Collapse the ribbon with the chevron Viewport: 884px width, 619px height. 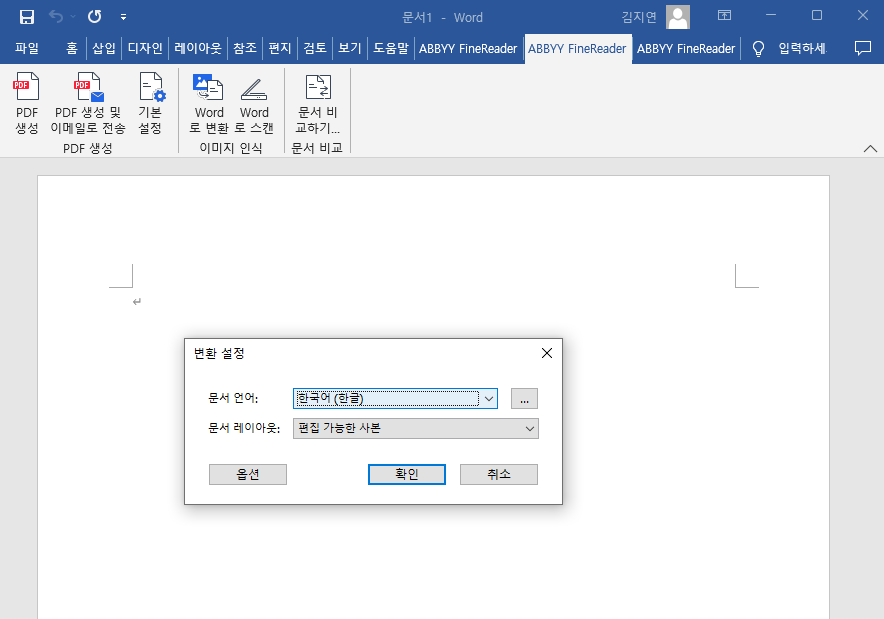click(x=870, y=149)
